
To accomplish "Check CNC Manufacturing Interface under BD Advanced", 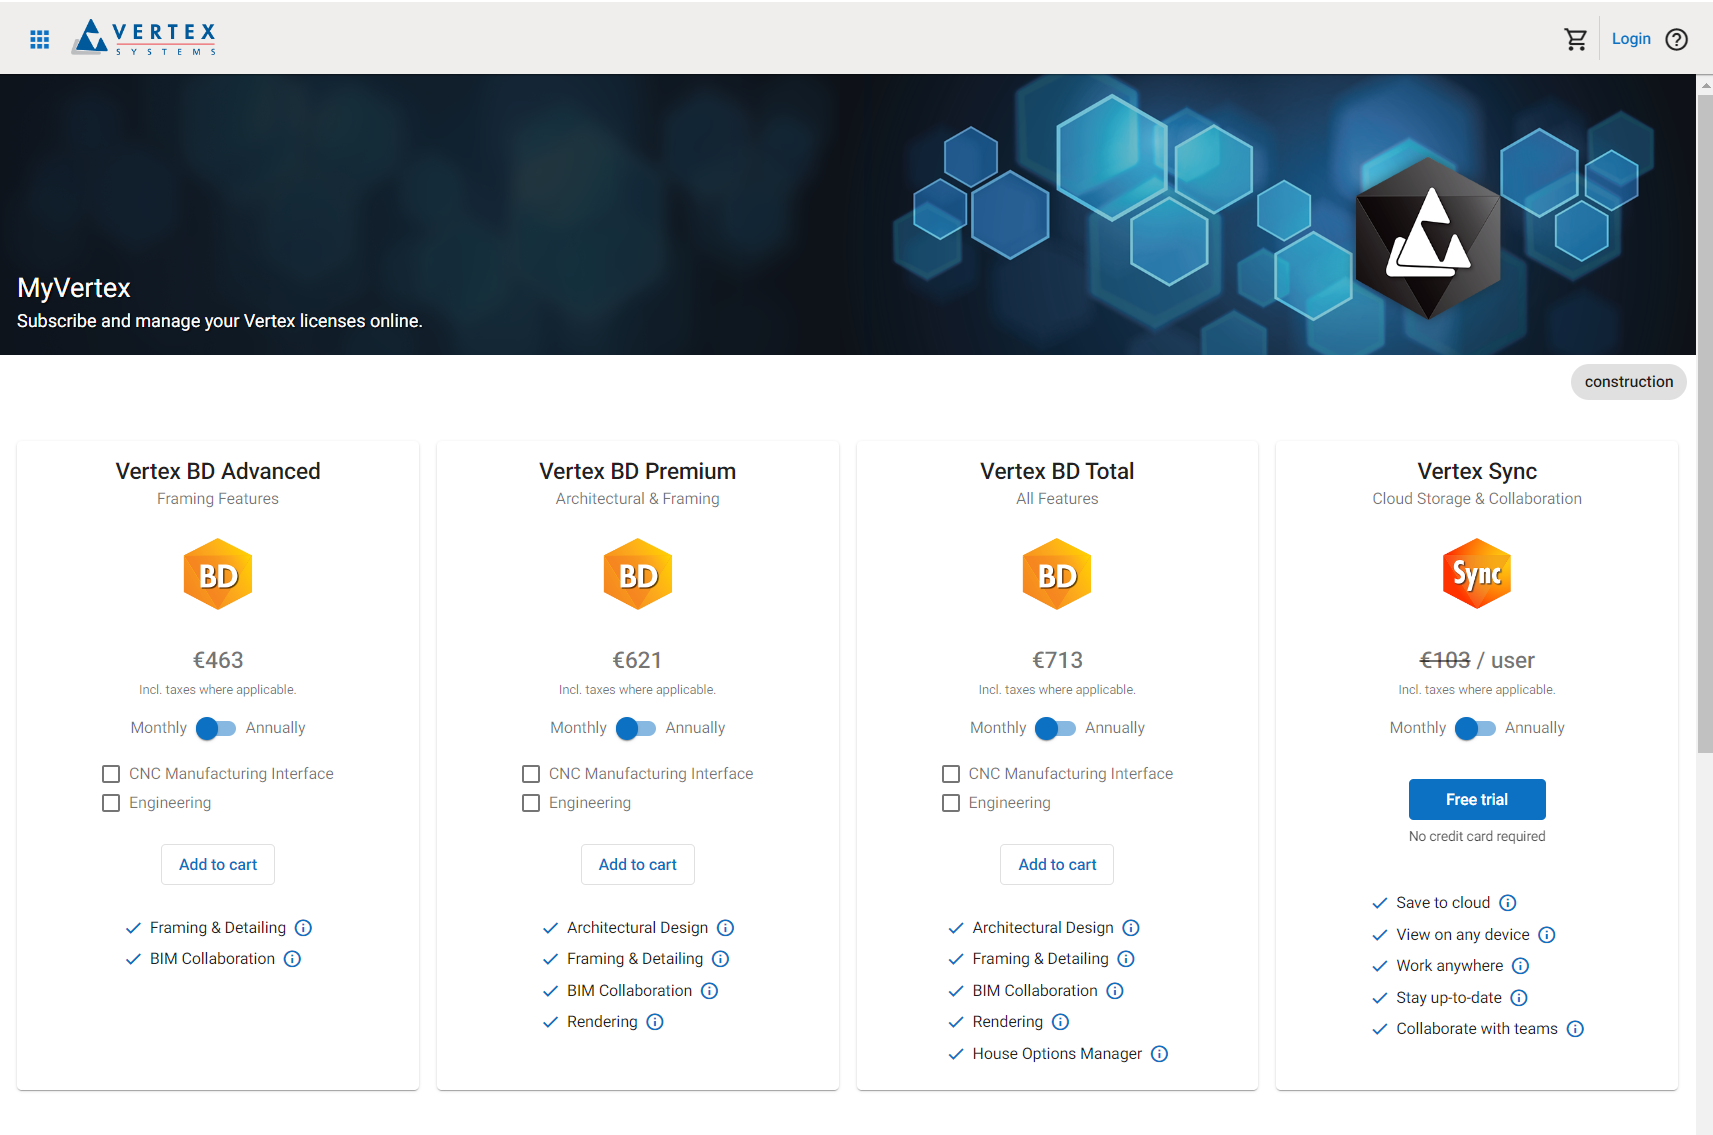I will click(x=111, y=774).
